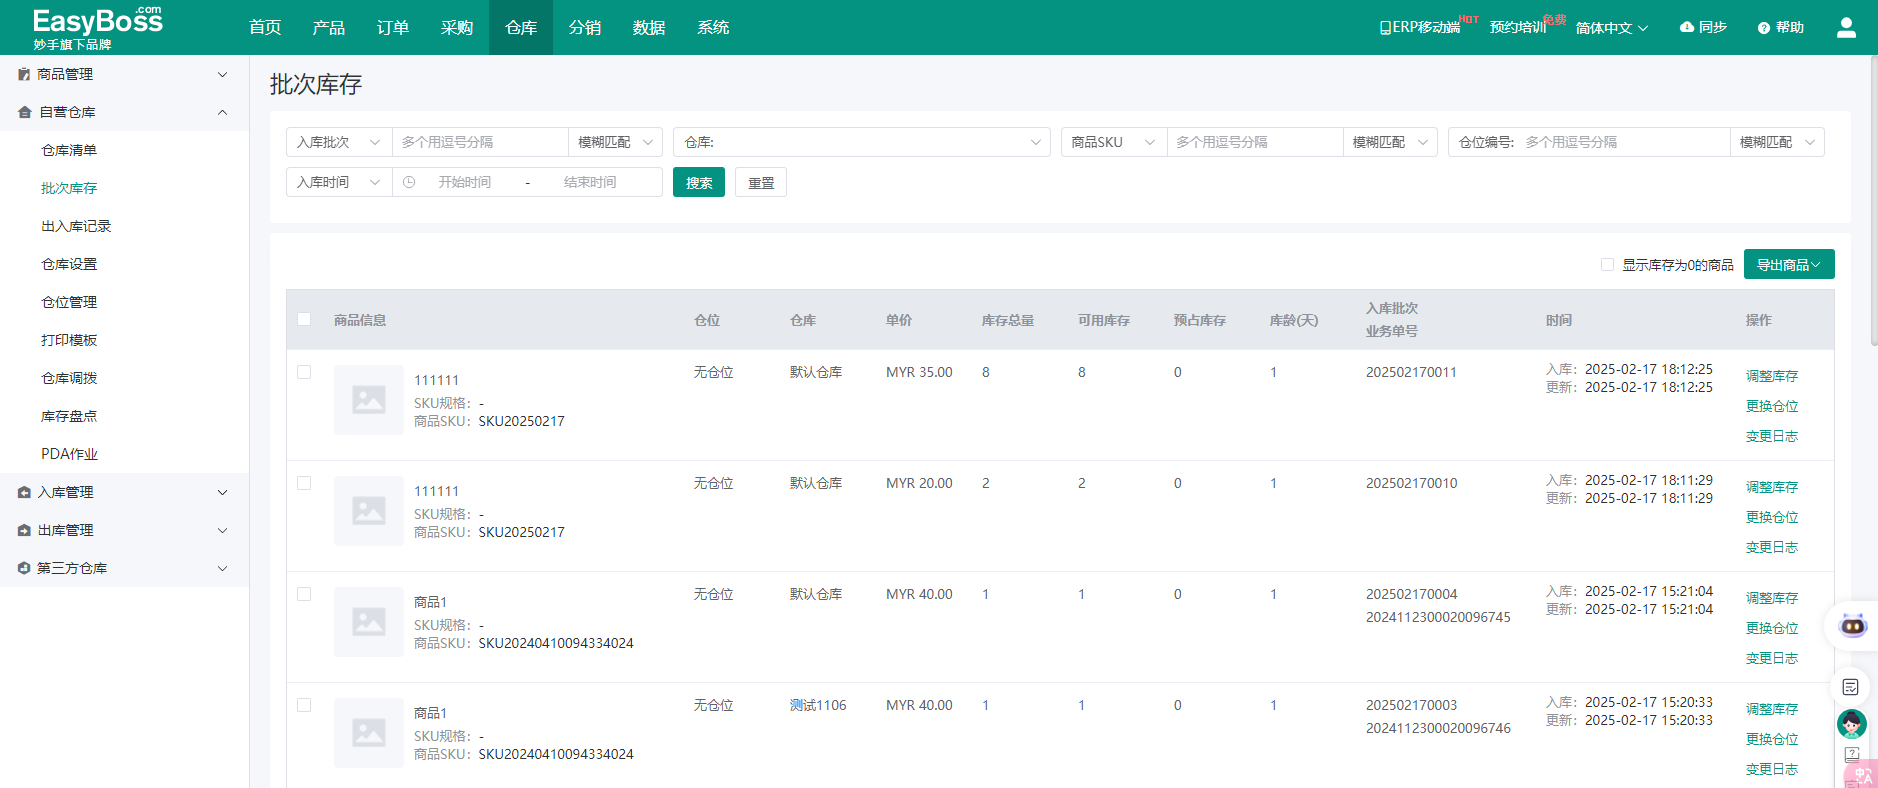The height and width of the screenshot is (788, 1878).
Task: Click 调整库存 for batch 202502170011
Action: (1772, 376)
